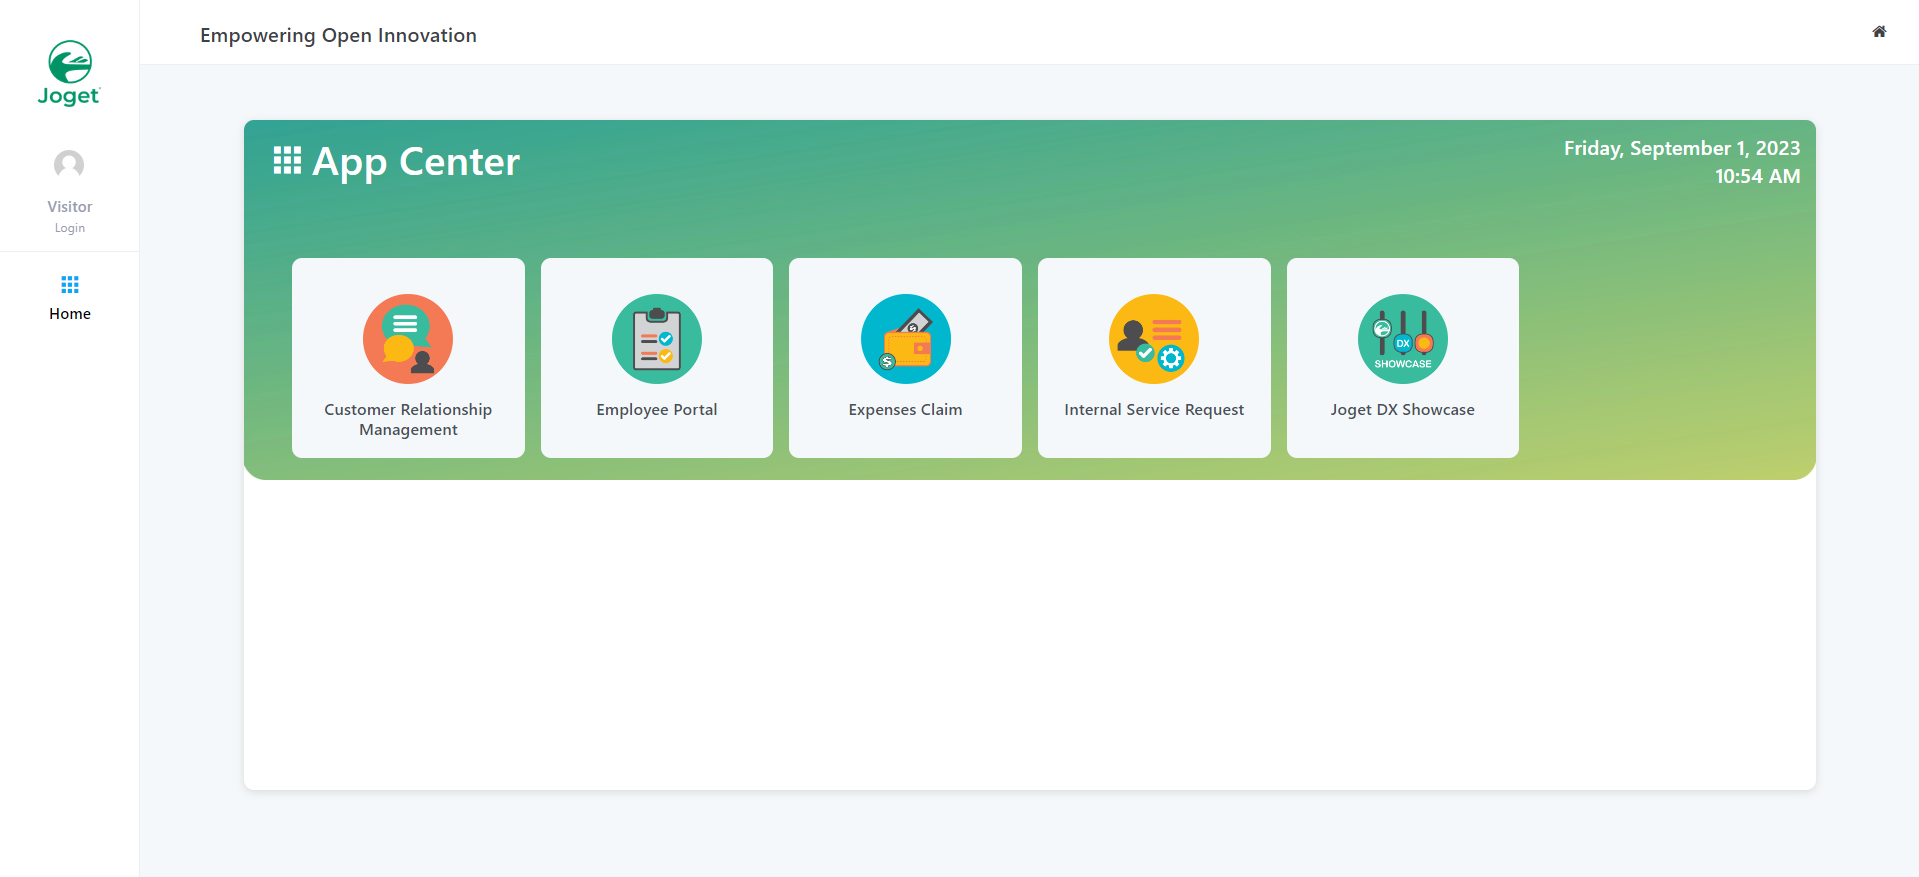Click the Joget logo in the sidebar
The image size is (1919, 877).
(69, 73)
